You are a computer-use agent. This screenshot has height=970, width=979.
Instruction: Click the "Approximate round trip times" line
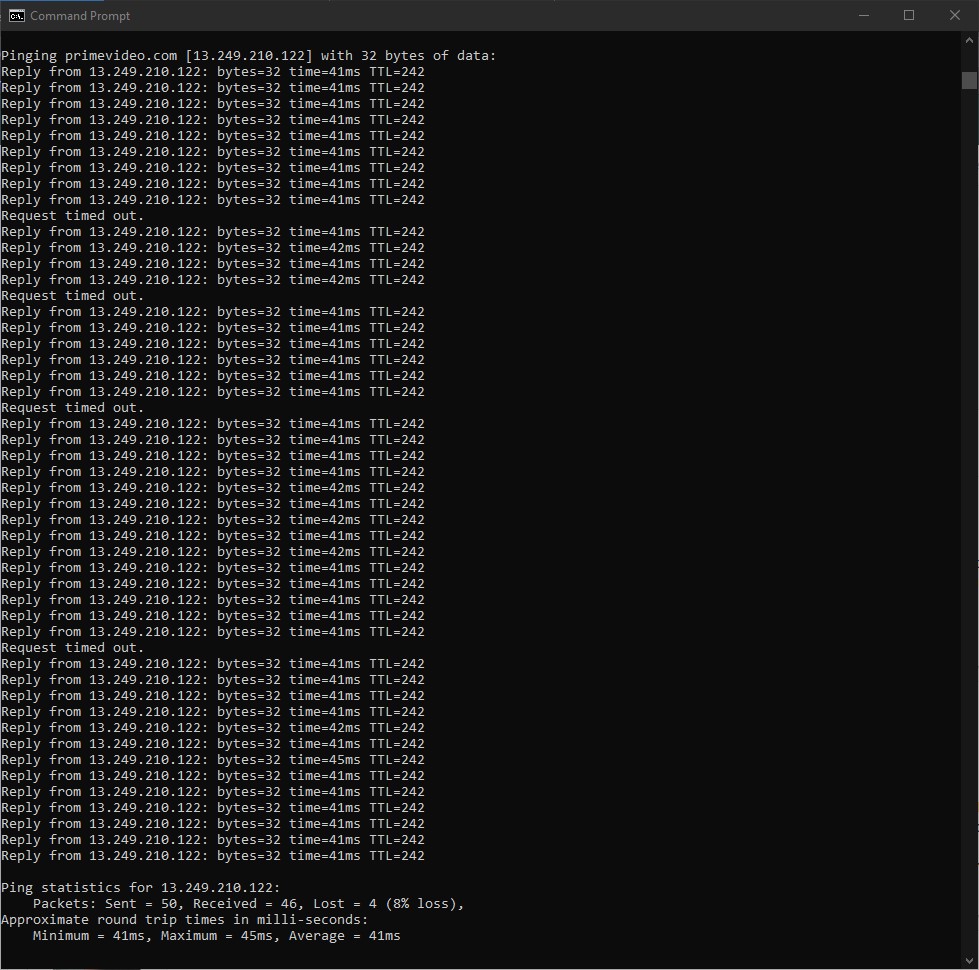(185, 920)
